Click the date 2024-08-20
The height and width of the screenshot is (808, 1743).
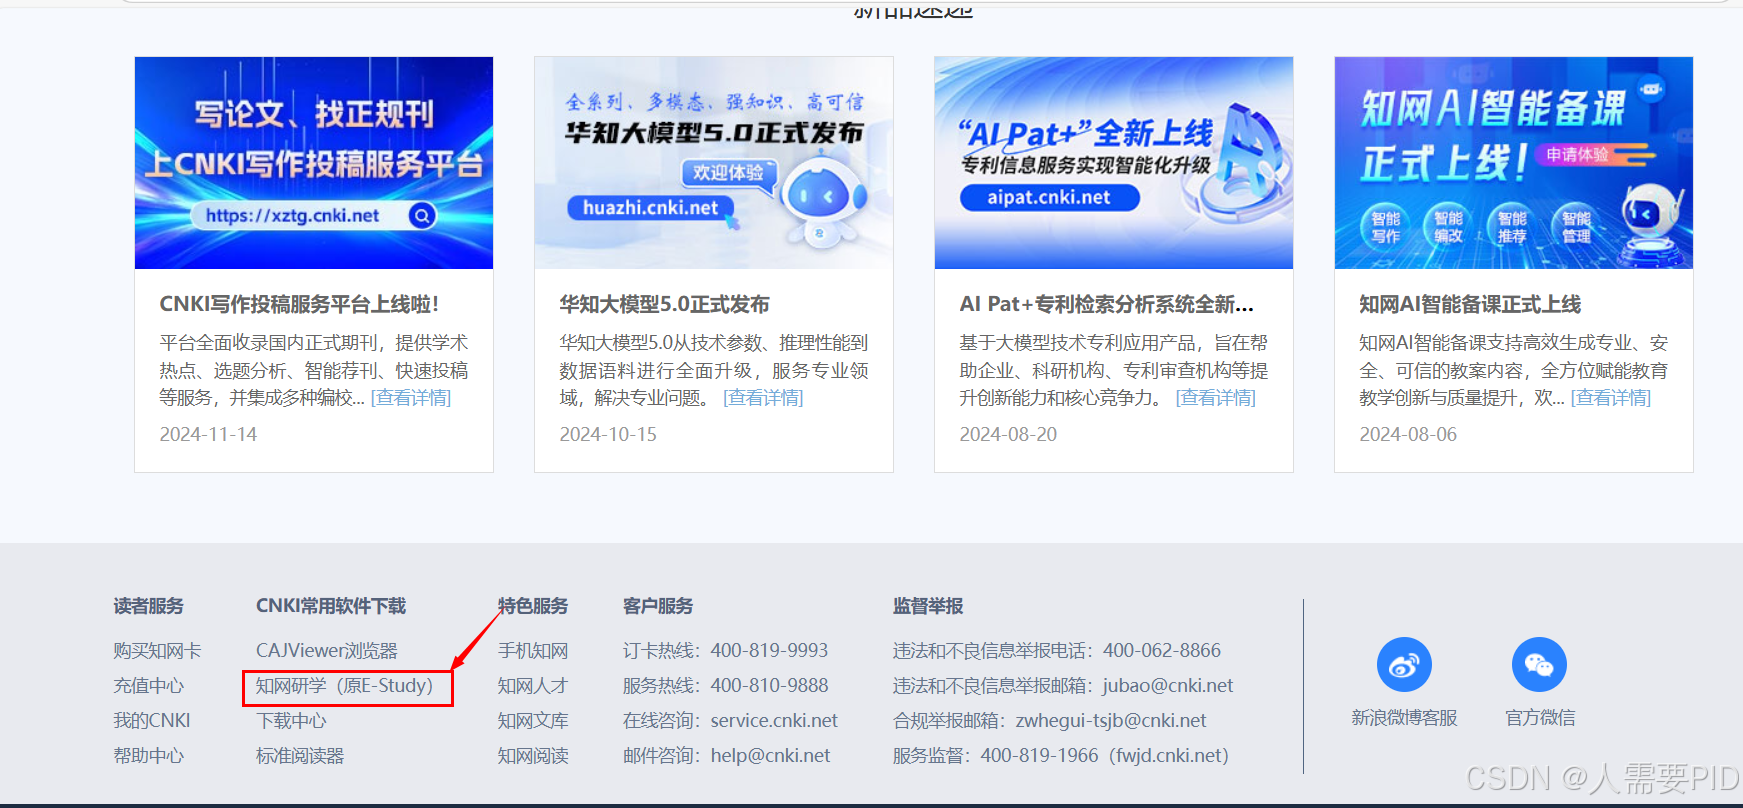pyautogui.click(x=1008, y=435)
